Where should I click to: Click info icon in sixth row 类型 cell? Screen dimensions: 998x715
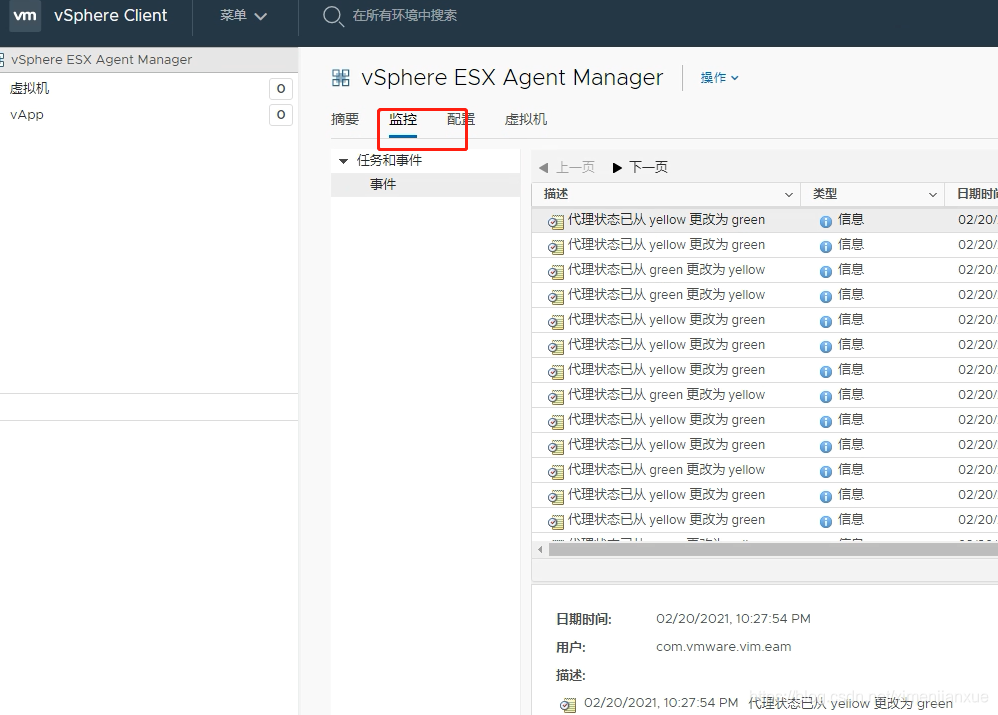826,346
